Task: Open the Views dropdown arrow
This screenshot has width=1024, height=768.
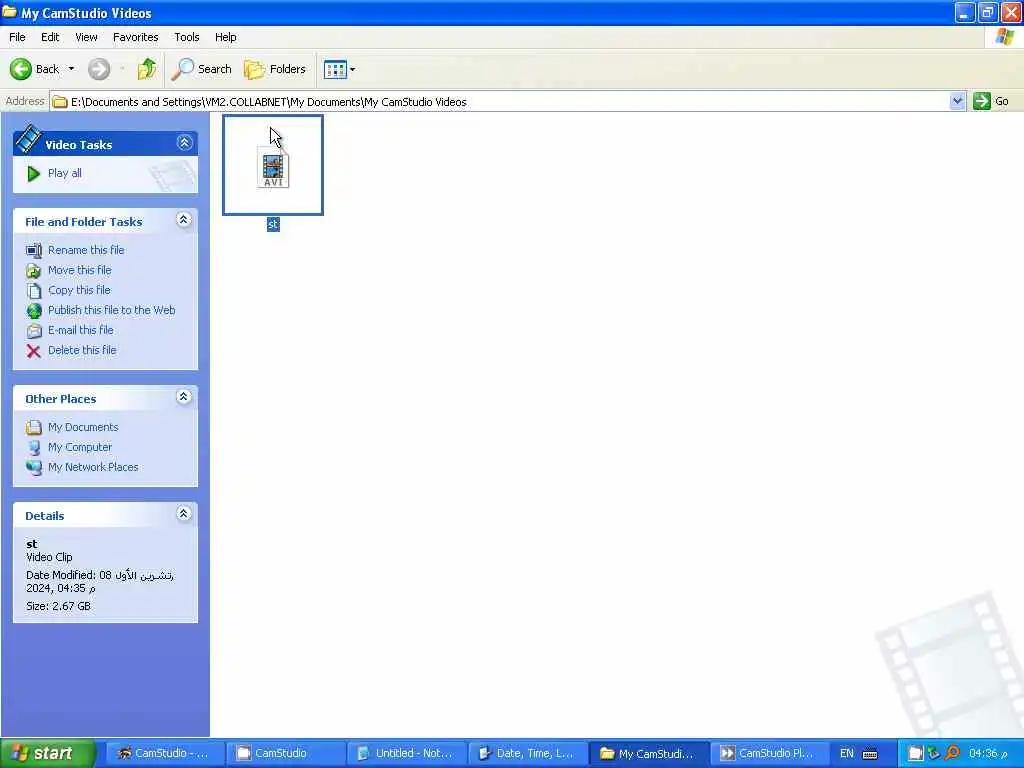Action: (353, 69)
